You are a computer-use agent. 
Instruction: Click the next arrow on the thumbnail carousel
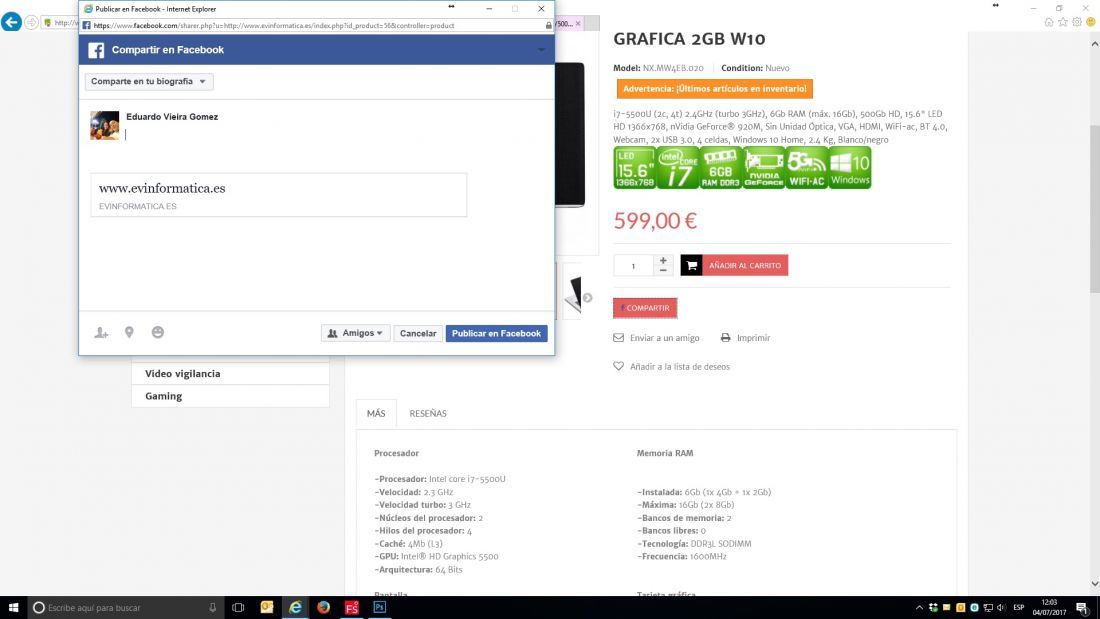[587, 298]
